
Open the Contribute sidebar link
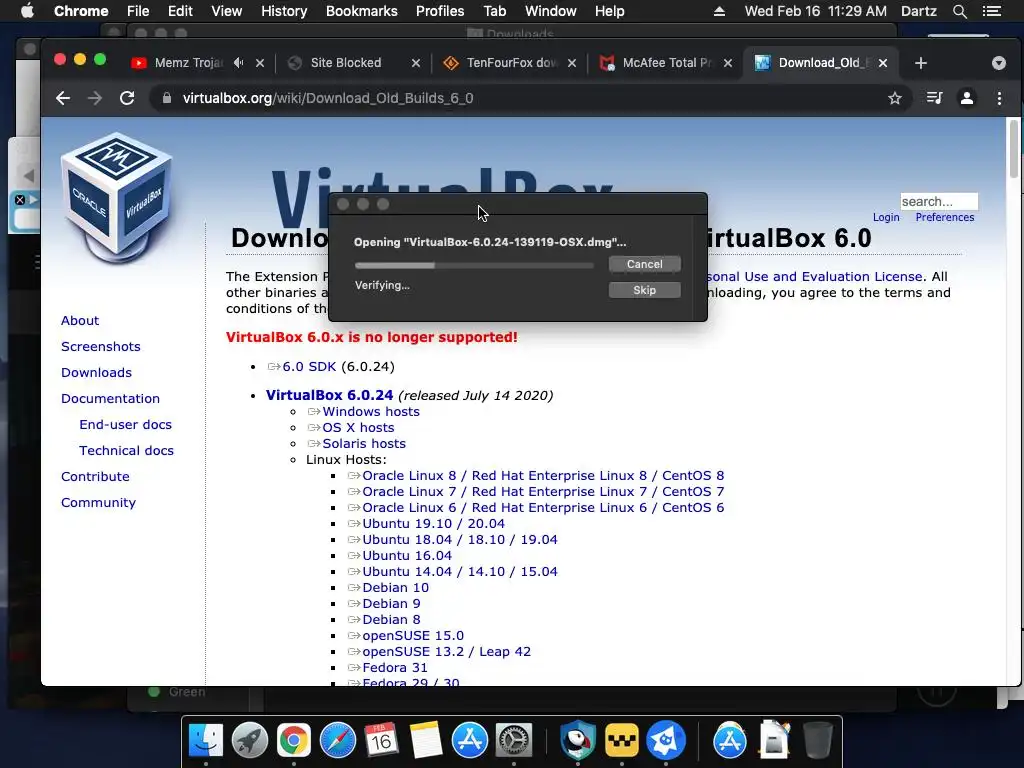tap(95, 477)
